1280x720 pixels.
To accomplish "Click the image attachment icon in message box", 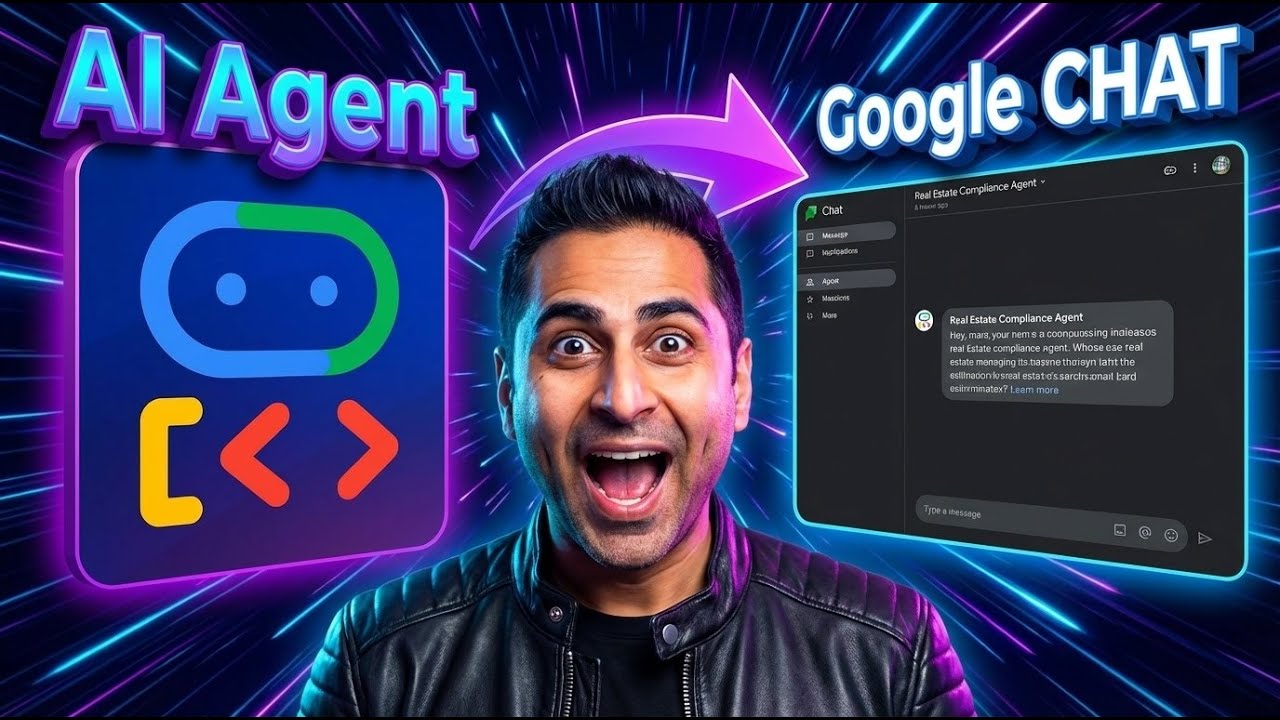I will [x=1120, y=531].
